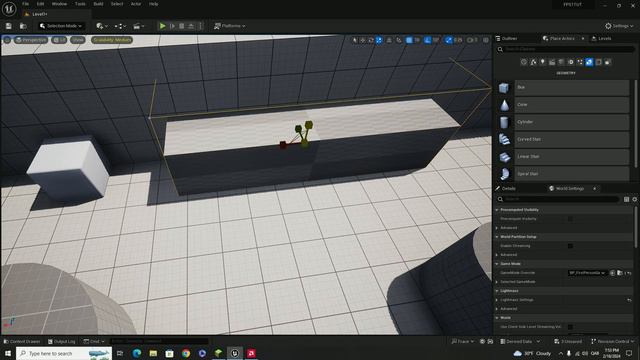640x360 pixels.
Task: Save the current level with the toolbar save icon
Action: [x=9, y=26]
